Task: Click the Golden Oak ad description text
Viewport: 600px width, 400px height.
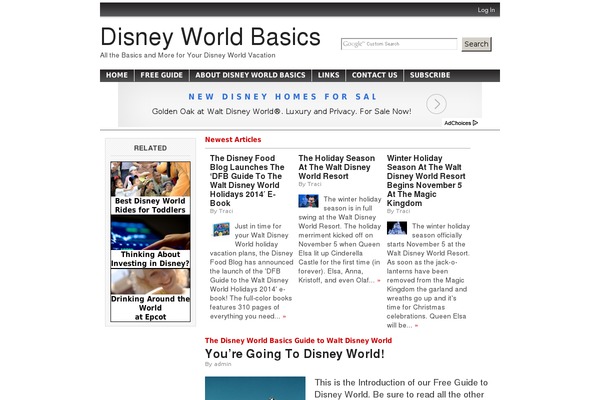Action: tap(282, 111)
